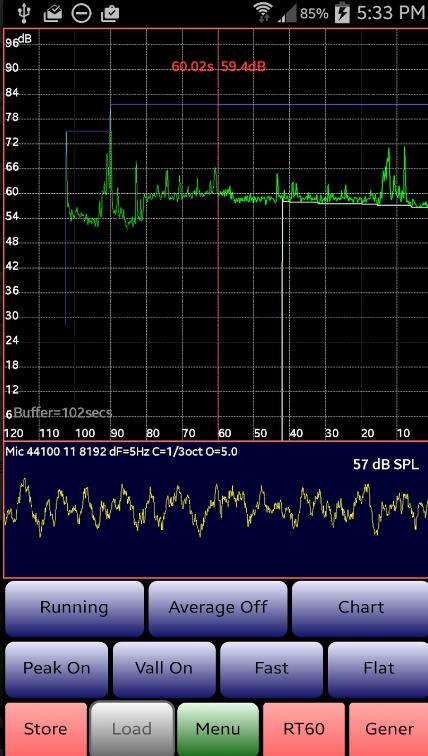Tap the do-not-disturb status bar icon
Viewport: 428px width, 756px height.
(81, 13)
